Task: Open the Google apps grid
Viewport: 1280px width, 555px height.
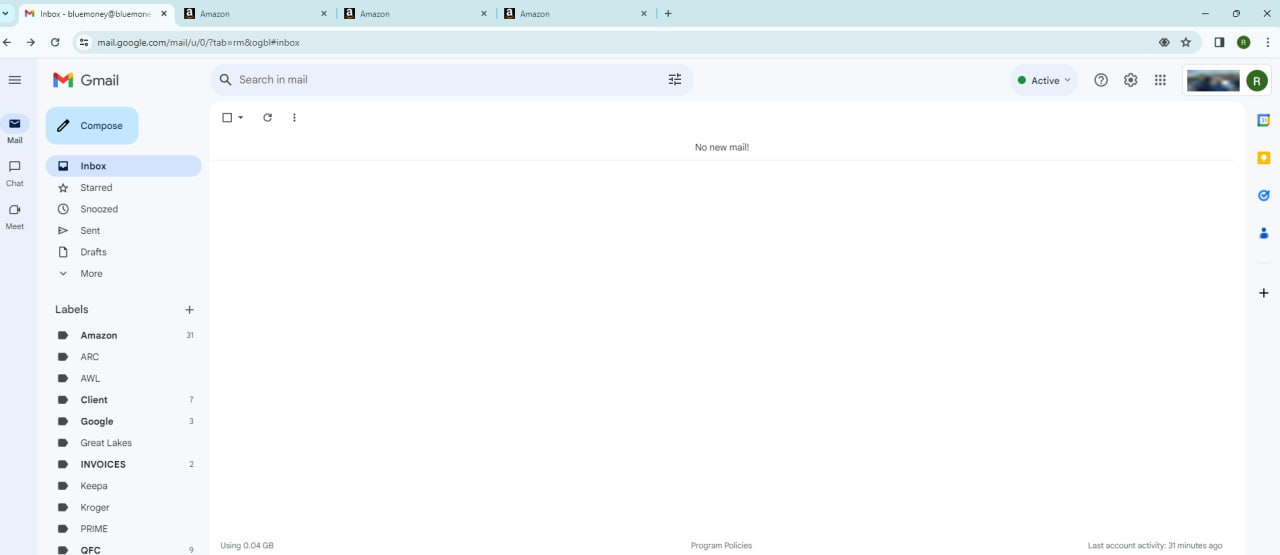Action: tap(1160, 80)
